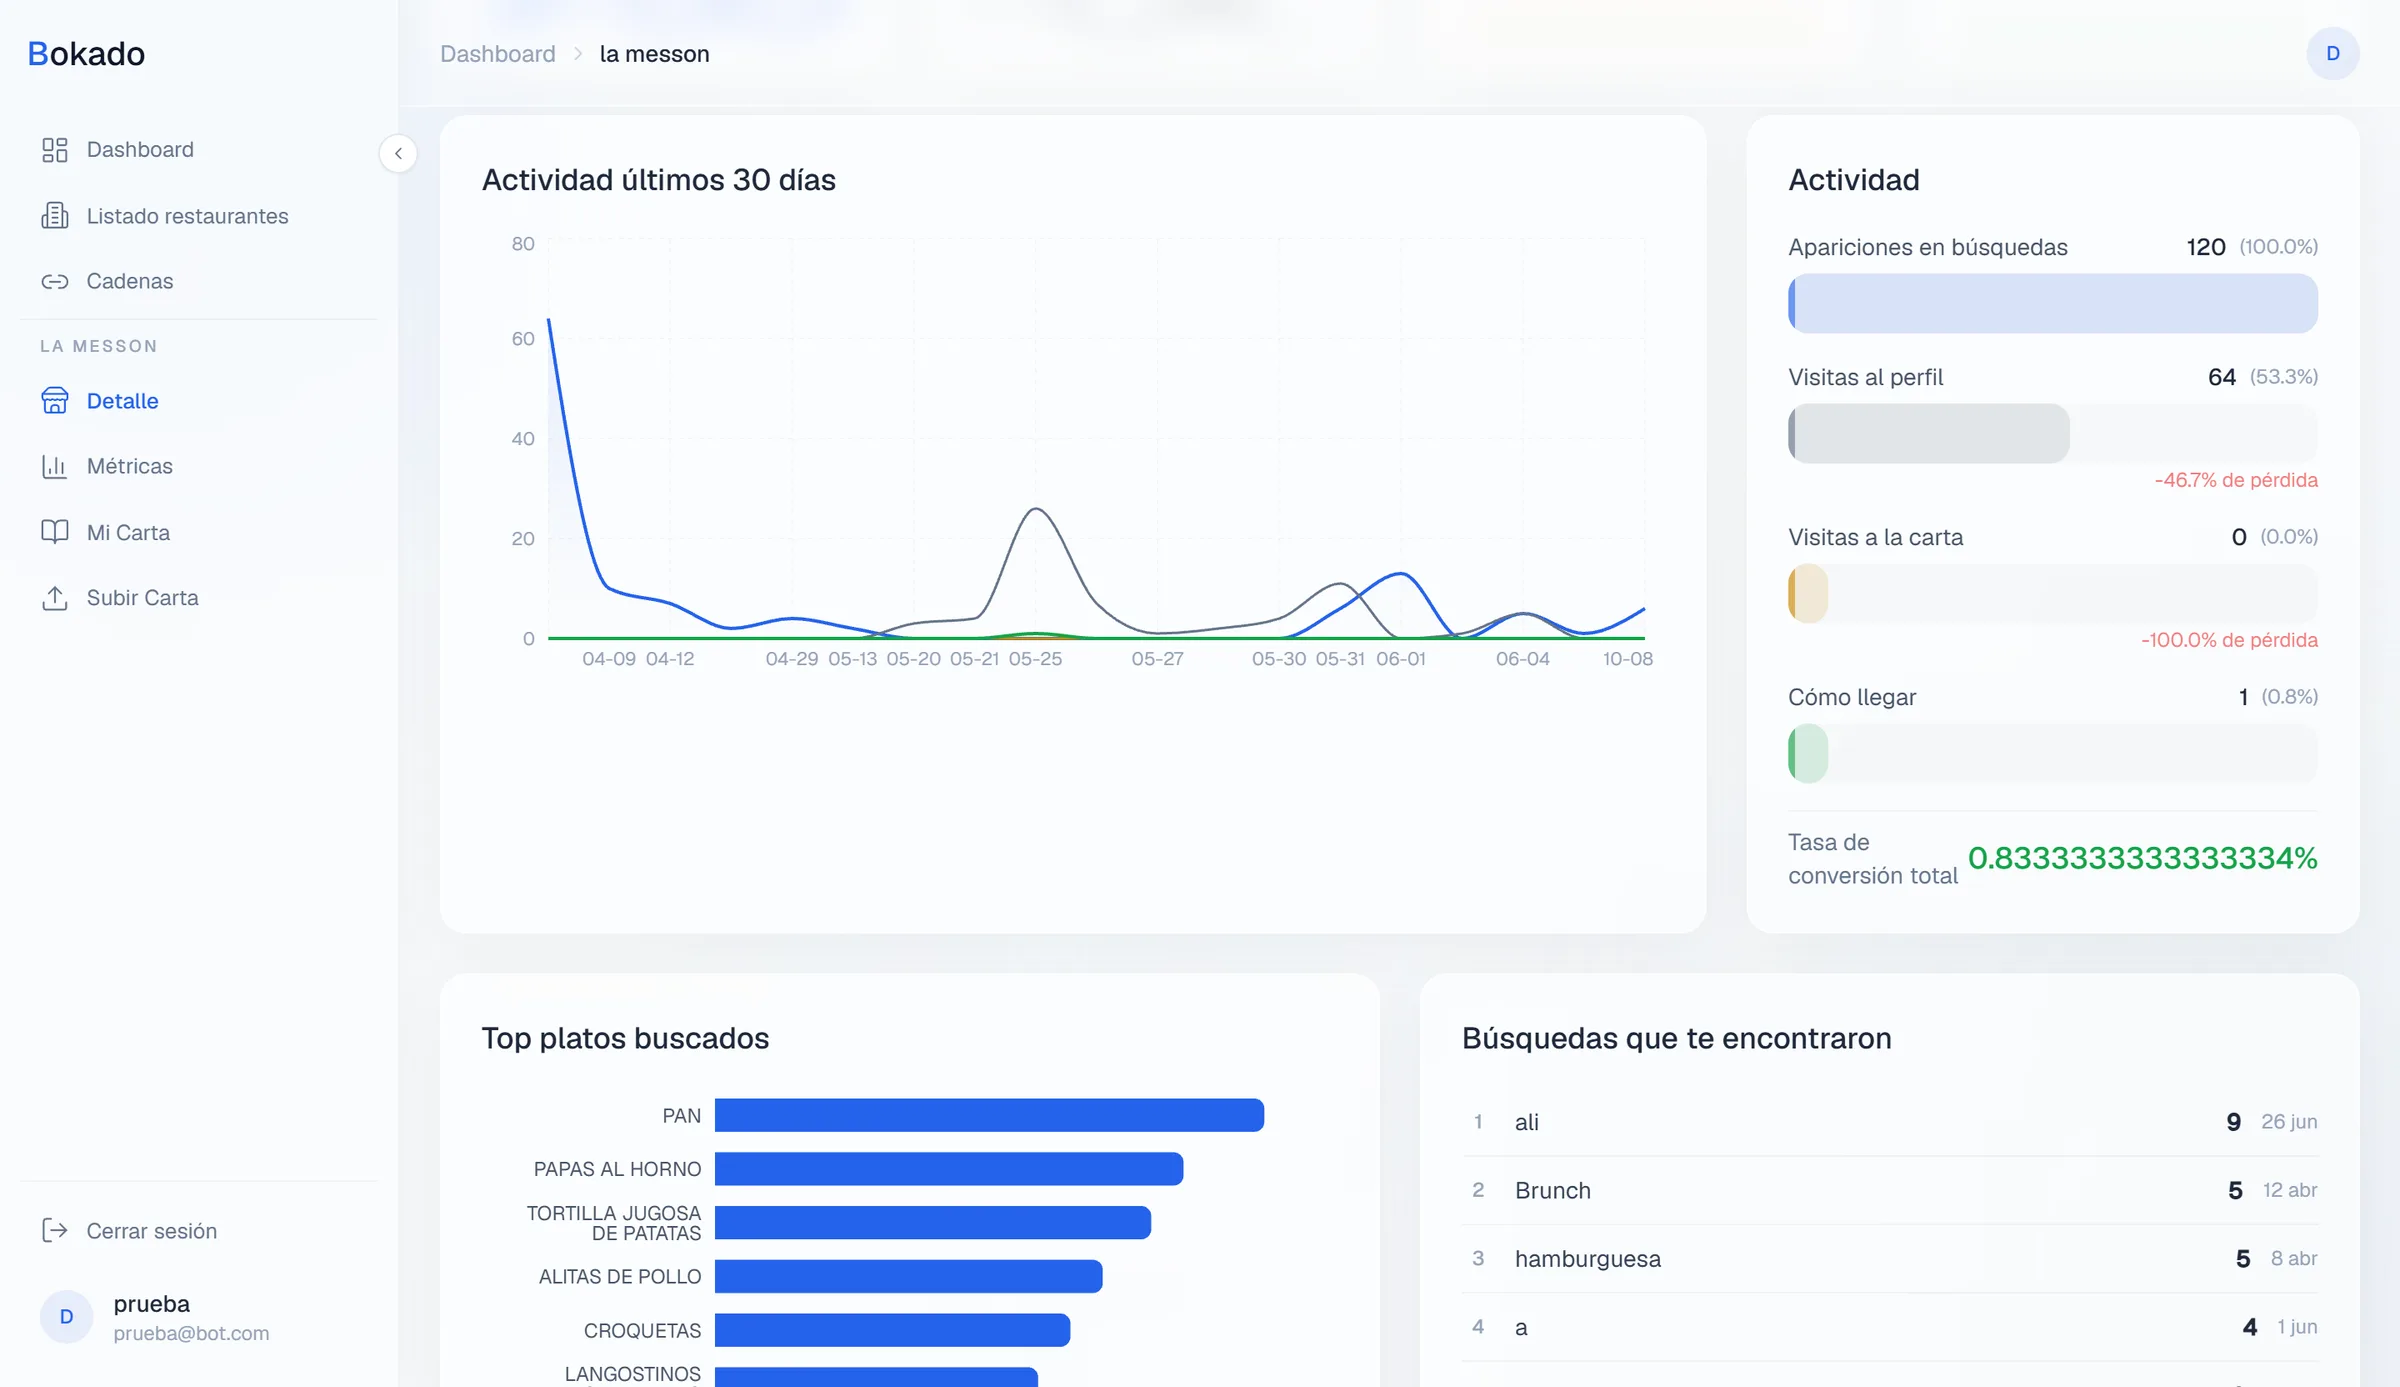Go to Métricas section
The width and height of the screenshot is (2400, 1387).
click(200, 466)
